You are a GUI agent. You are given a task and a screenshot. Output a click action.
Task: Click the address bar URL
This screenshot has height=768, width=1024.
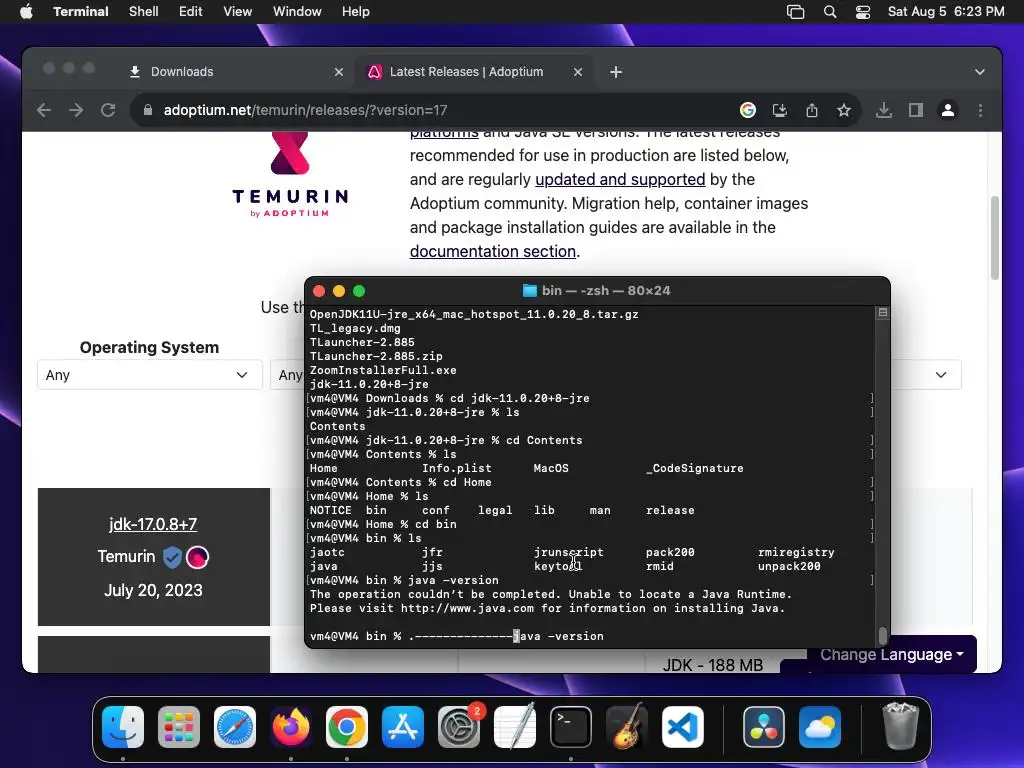coord(305,110)
